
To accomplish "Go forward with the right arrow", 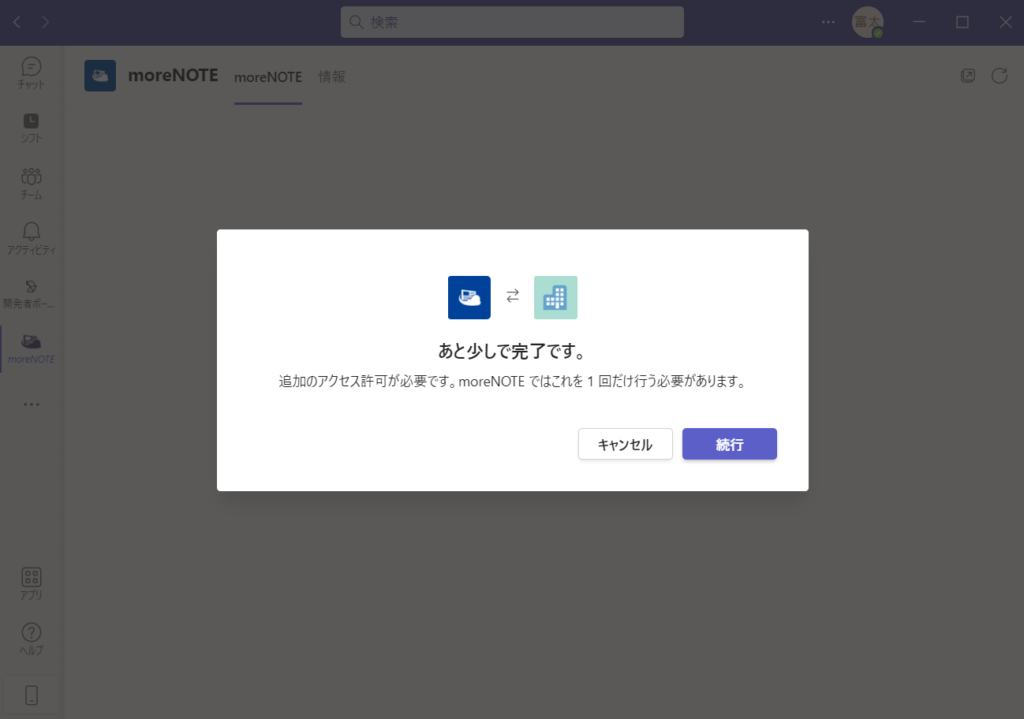I will pyautogui.click(x=45, y=22).
